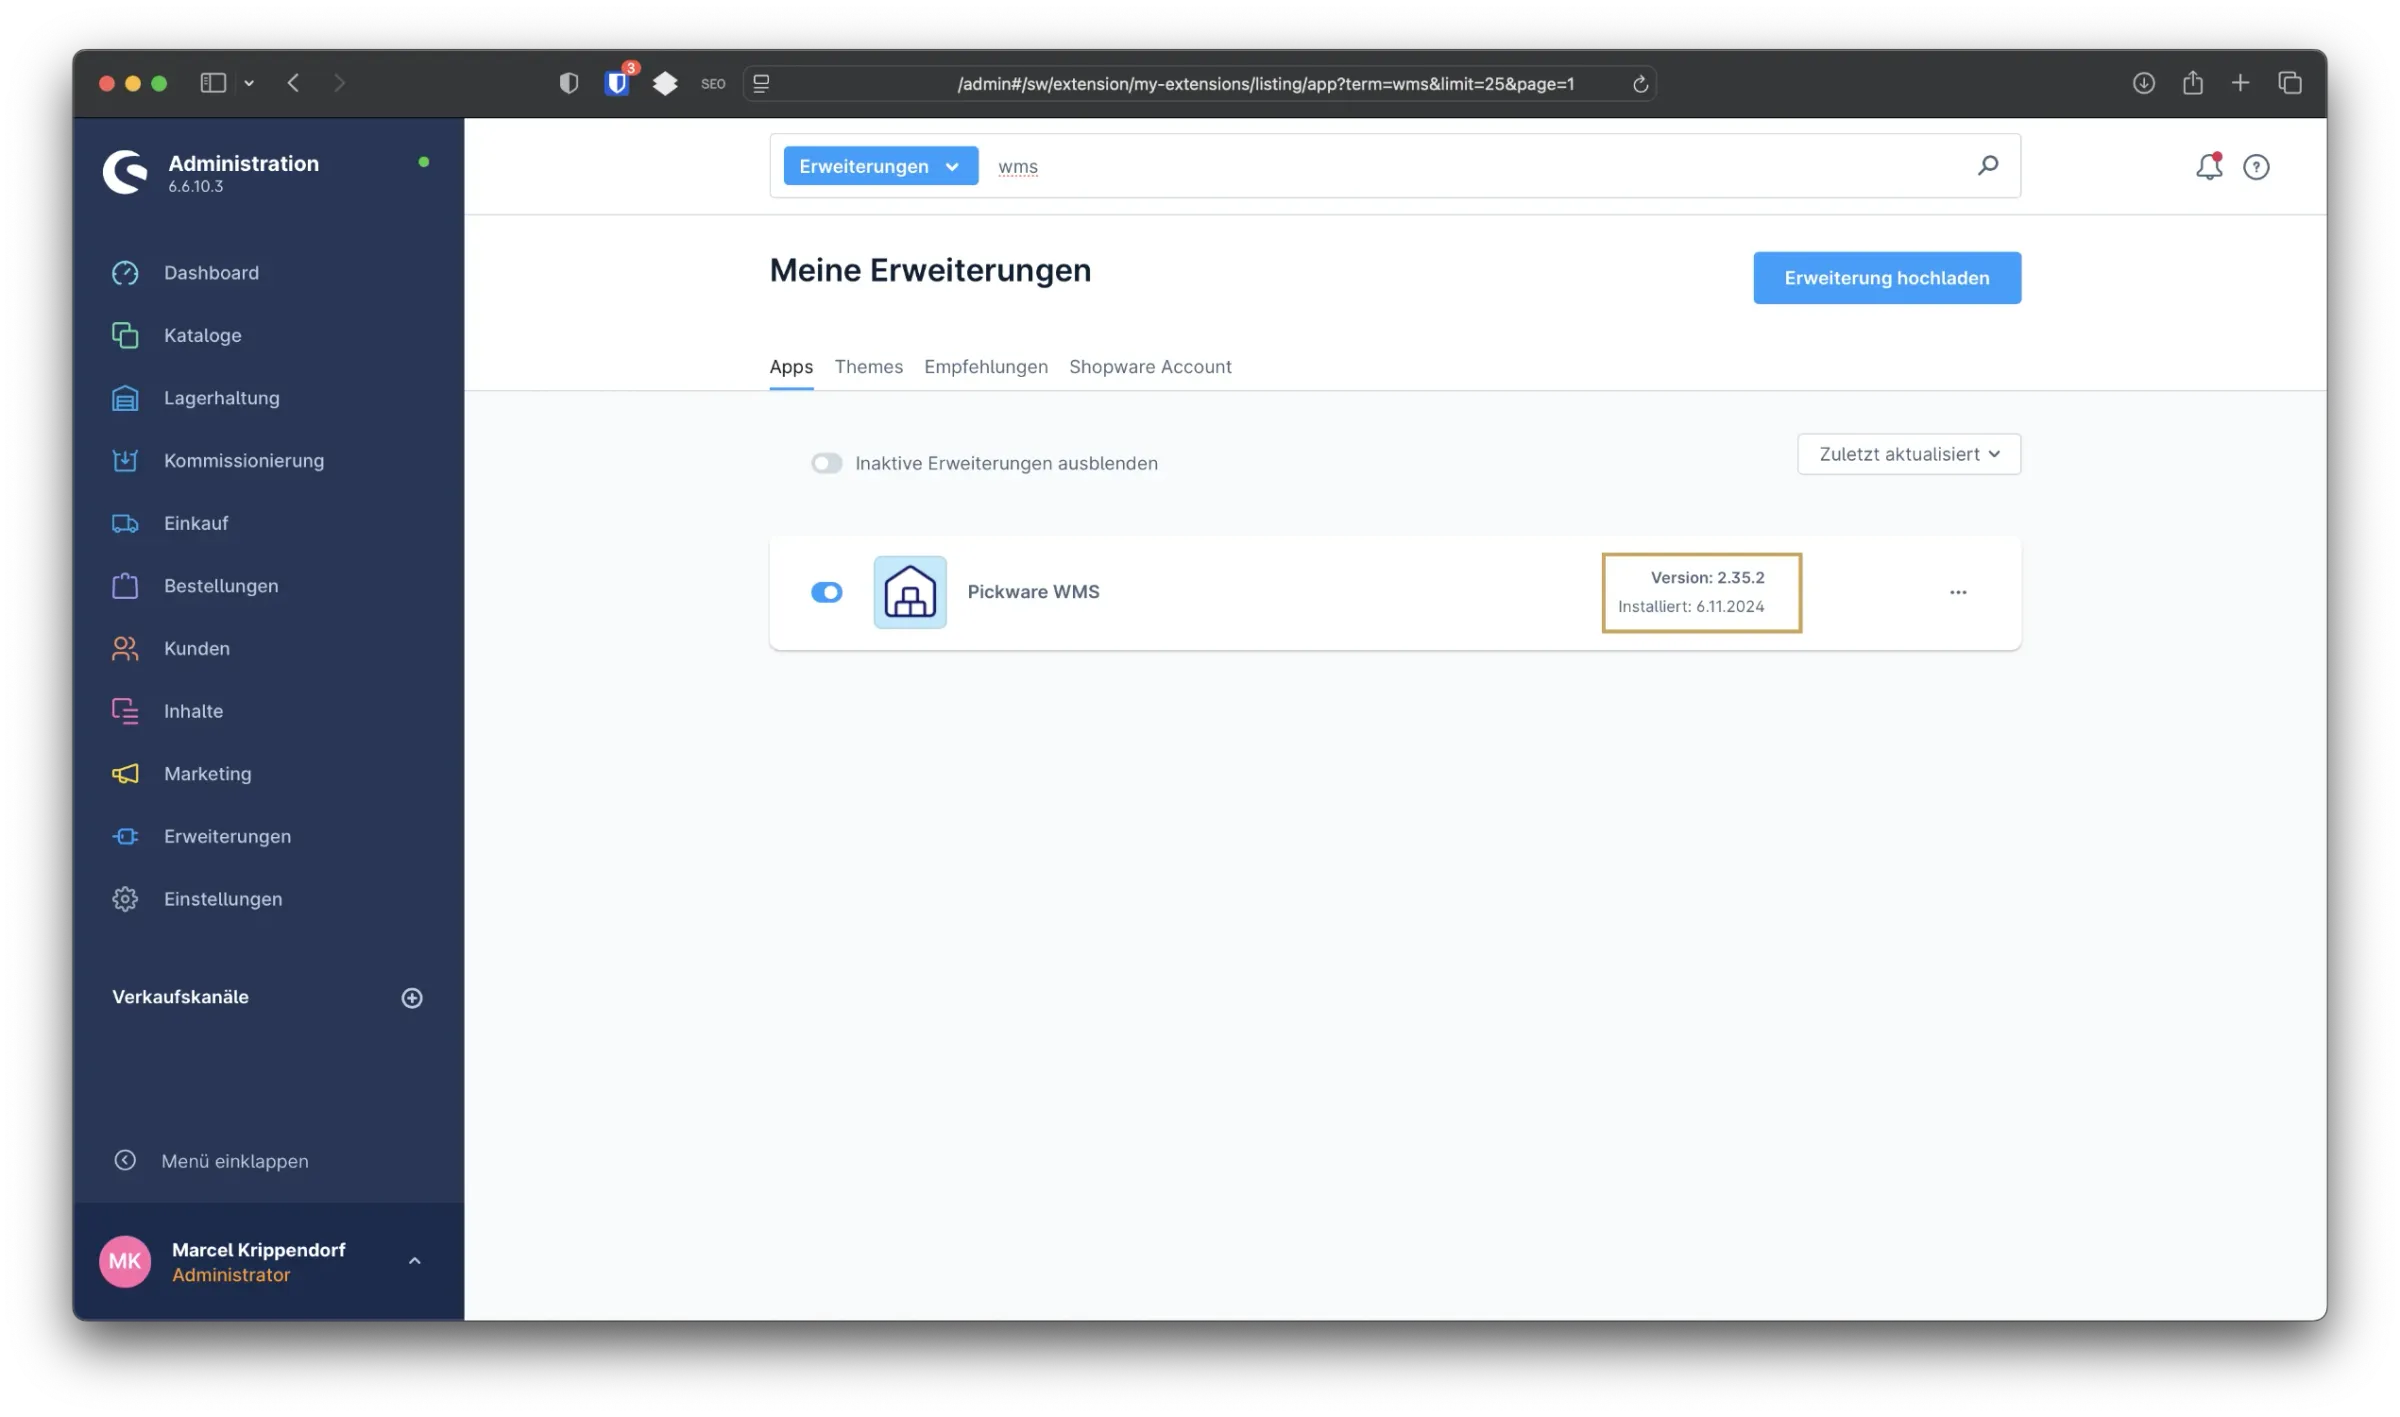Open the Kataloge section
This screenshot has height=1417, width=2400.
[x=202, y=335]
